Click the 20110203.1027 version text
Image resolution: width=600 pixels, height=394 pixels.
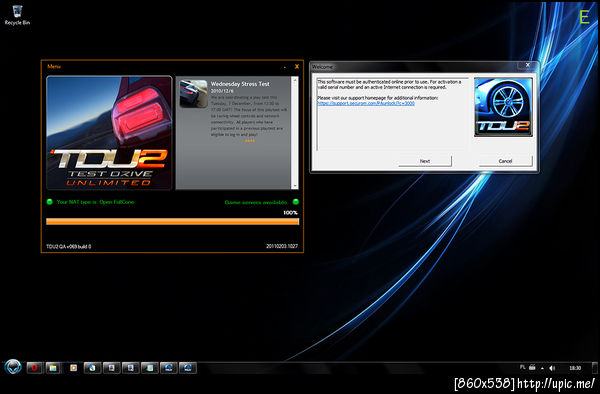(x=282, y=246)
